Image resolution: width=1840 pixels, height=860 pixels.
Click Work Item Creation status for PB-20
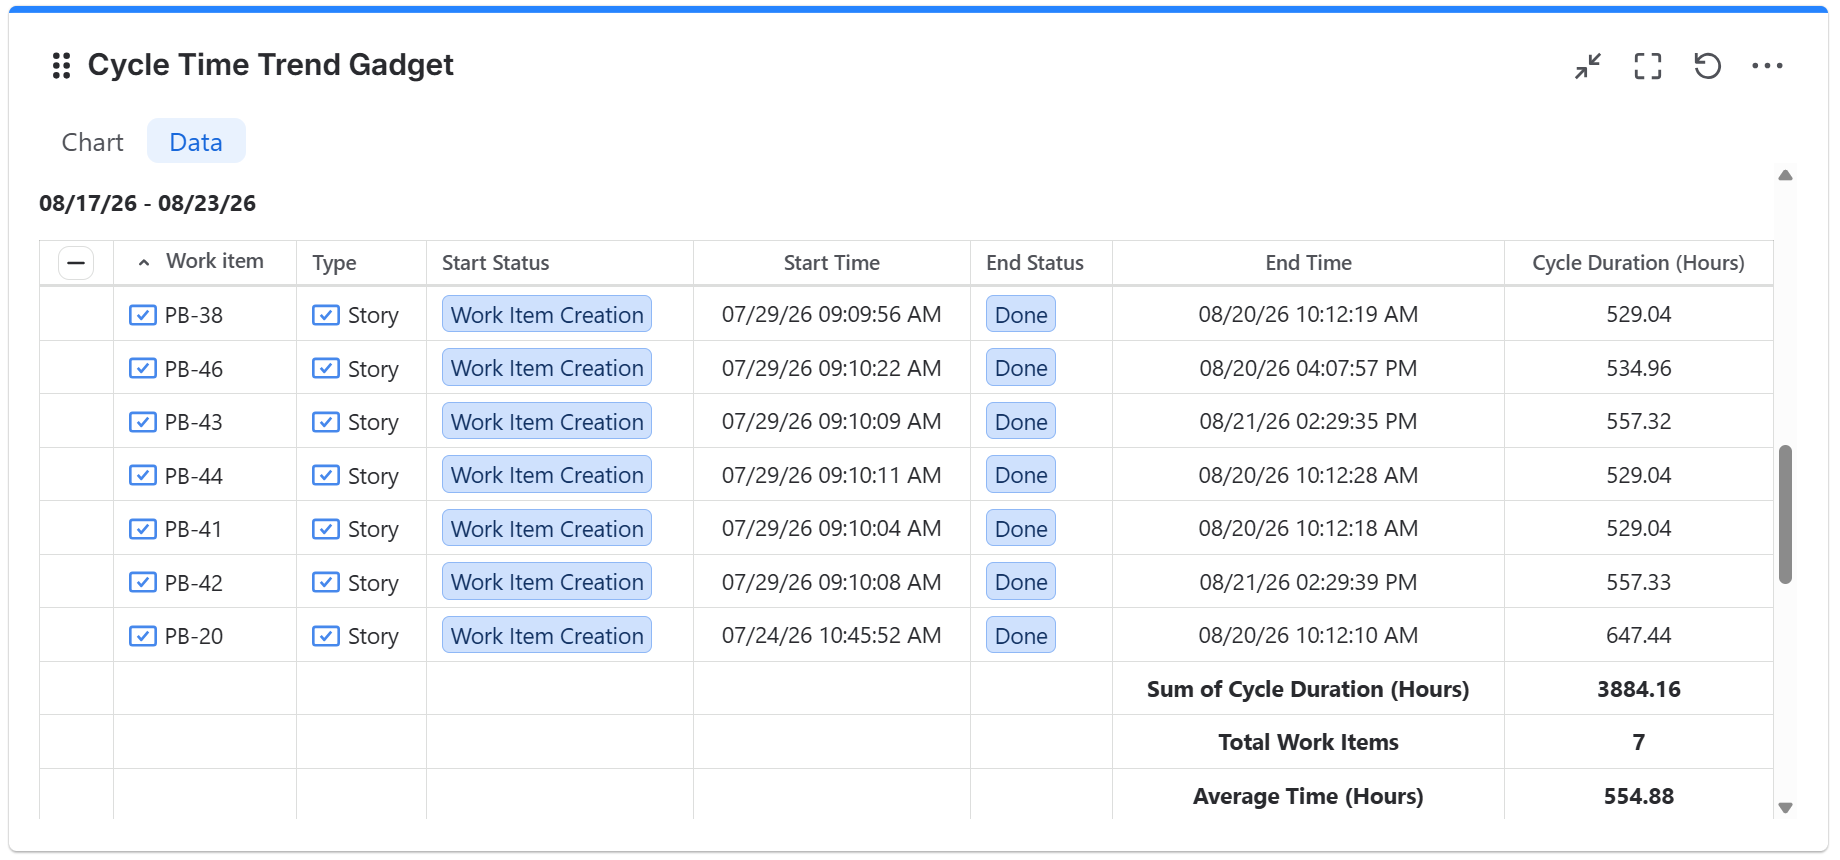[x=547, y=635]
